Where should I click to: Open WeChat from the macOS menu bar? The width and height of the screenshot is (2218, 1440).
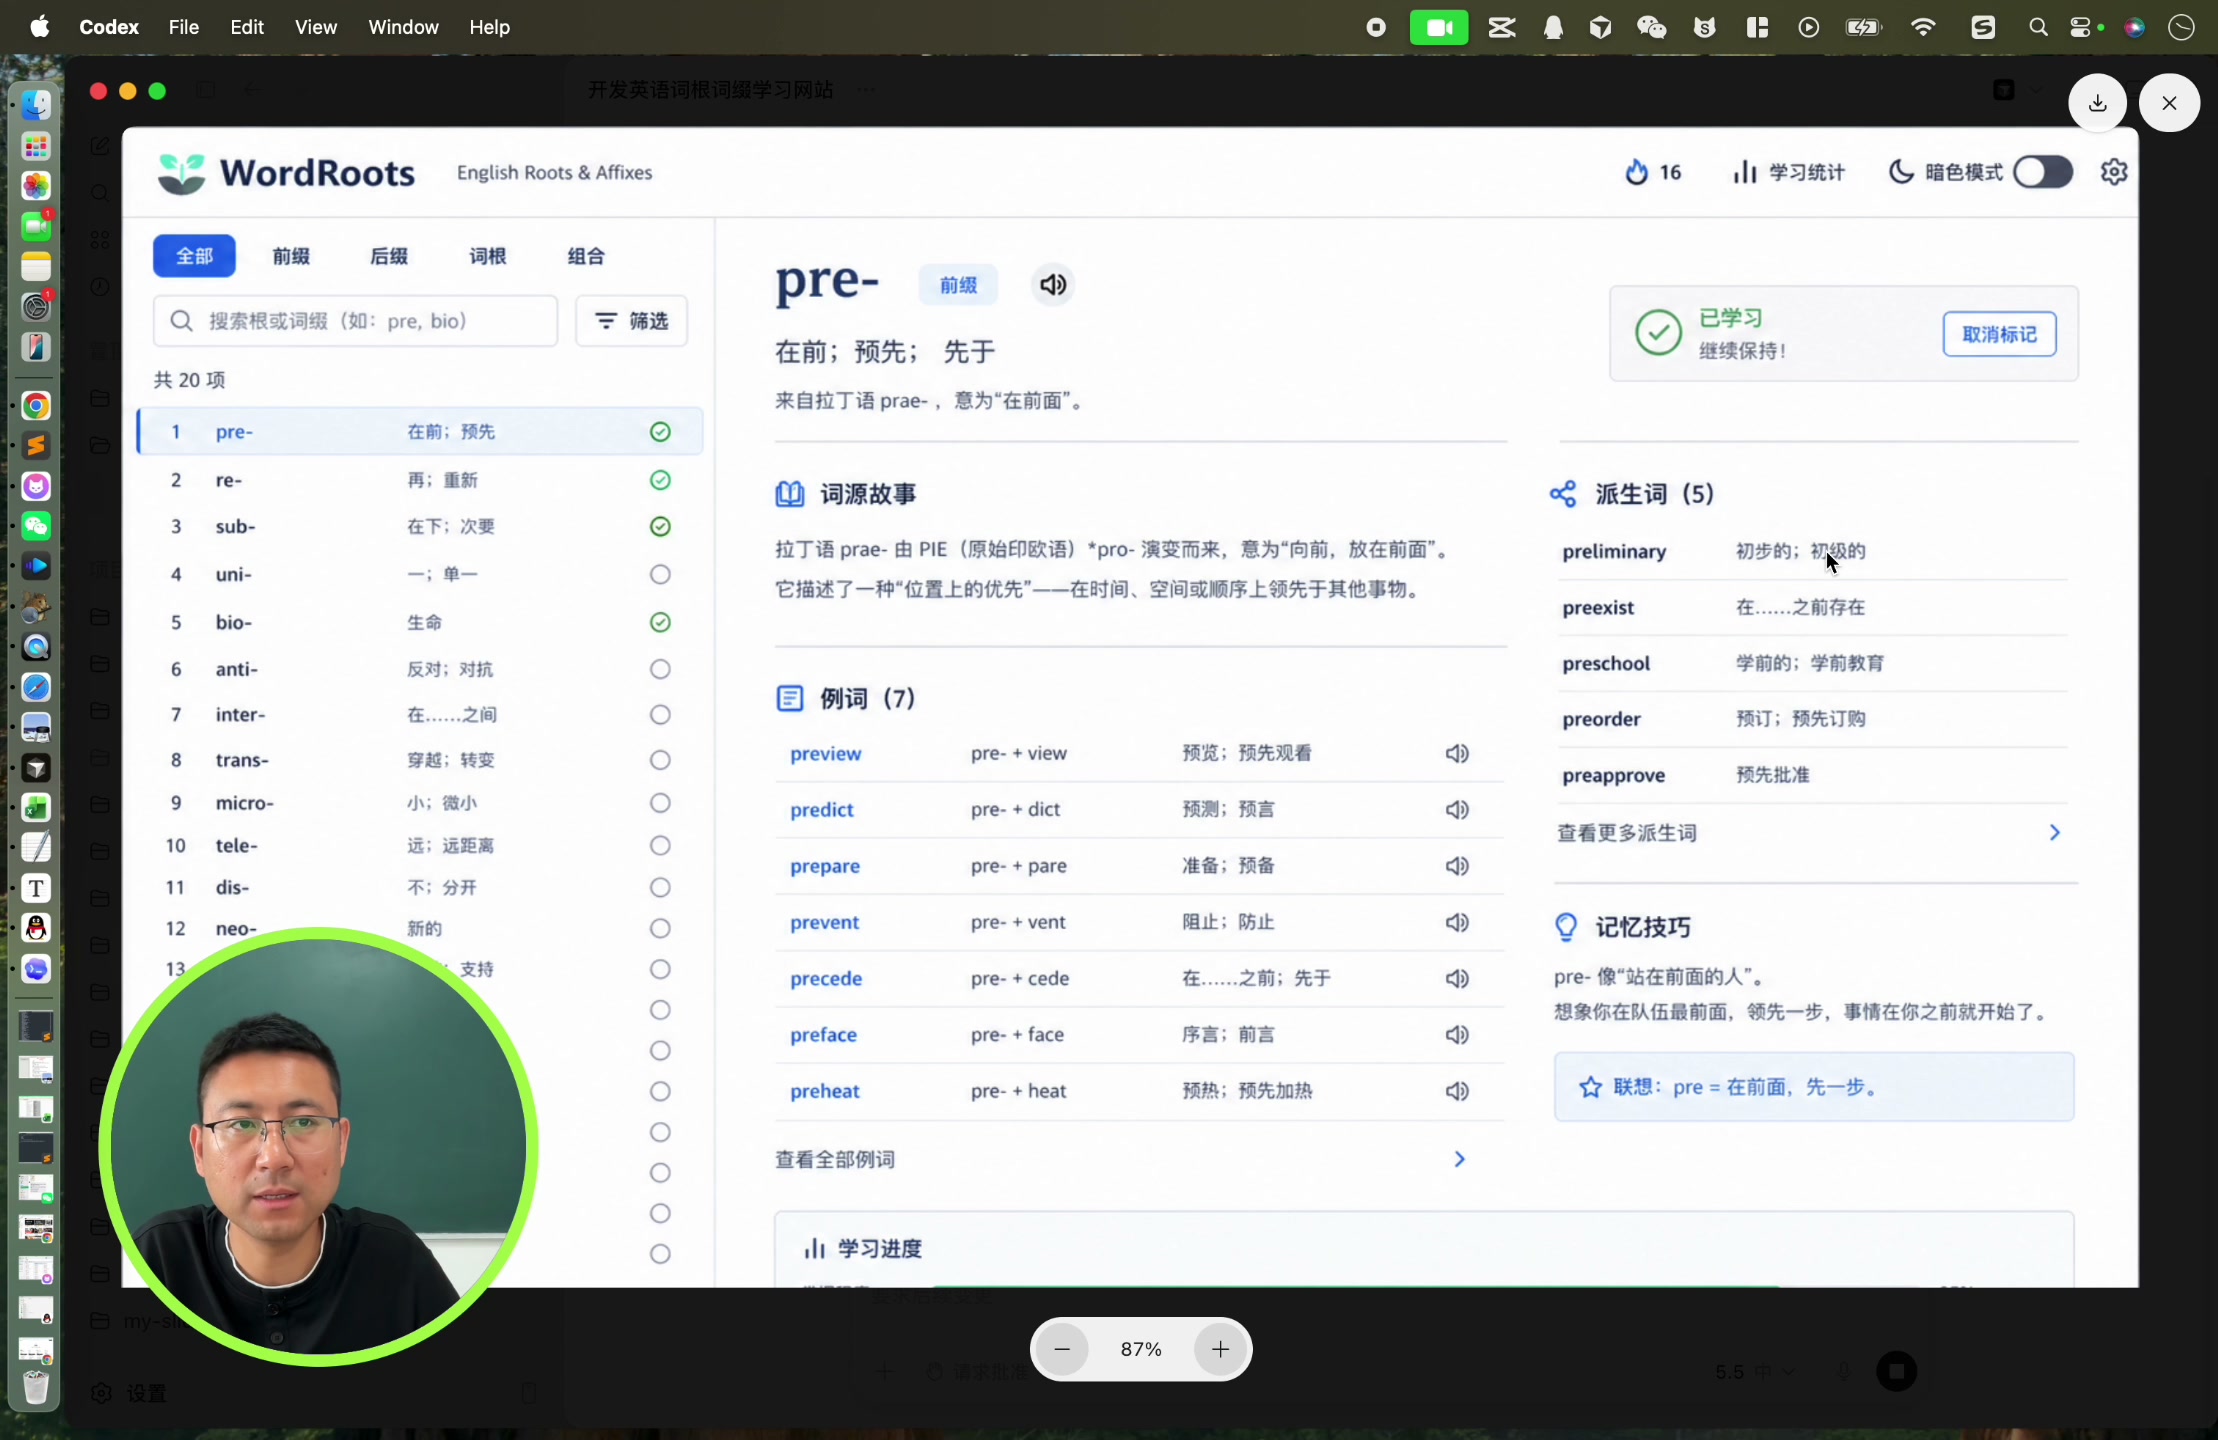point(1651,27)
